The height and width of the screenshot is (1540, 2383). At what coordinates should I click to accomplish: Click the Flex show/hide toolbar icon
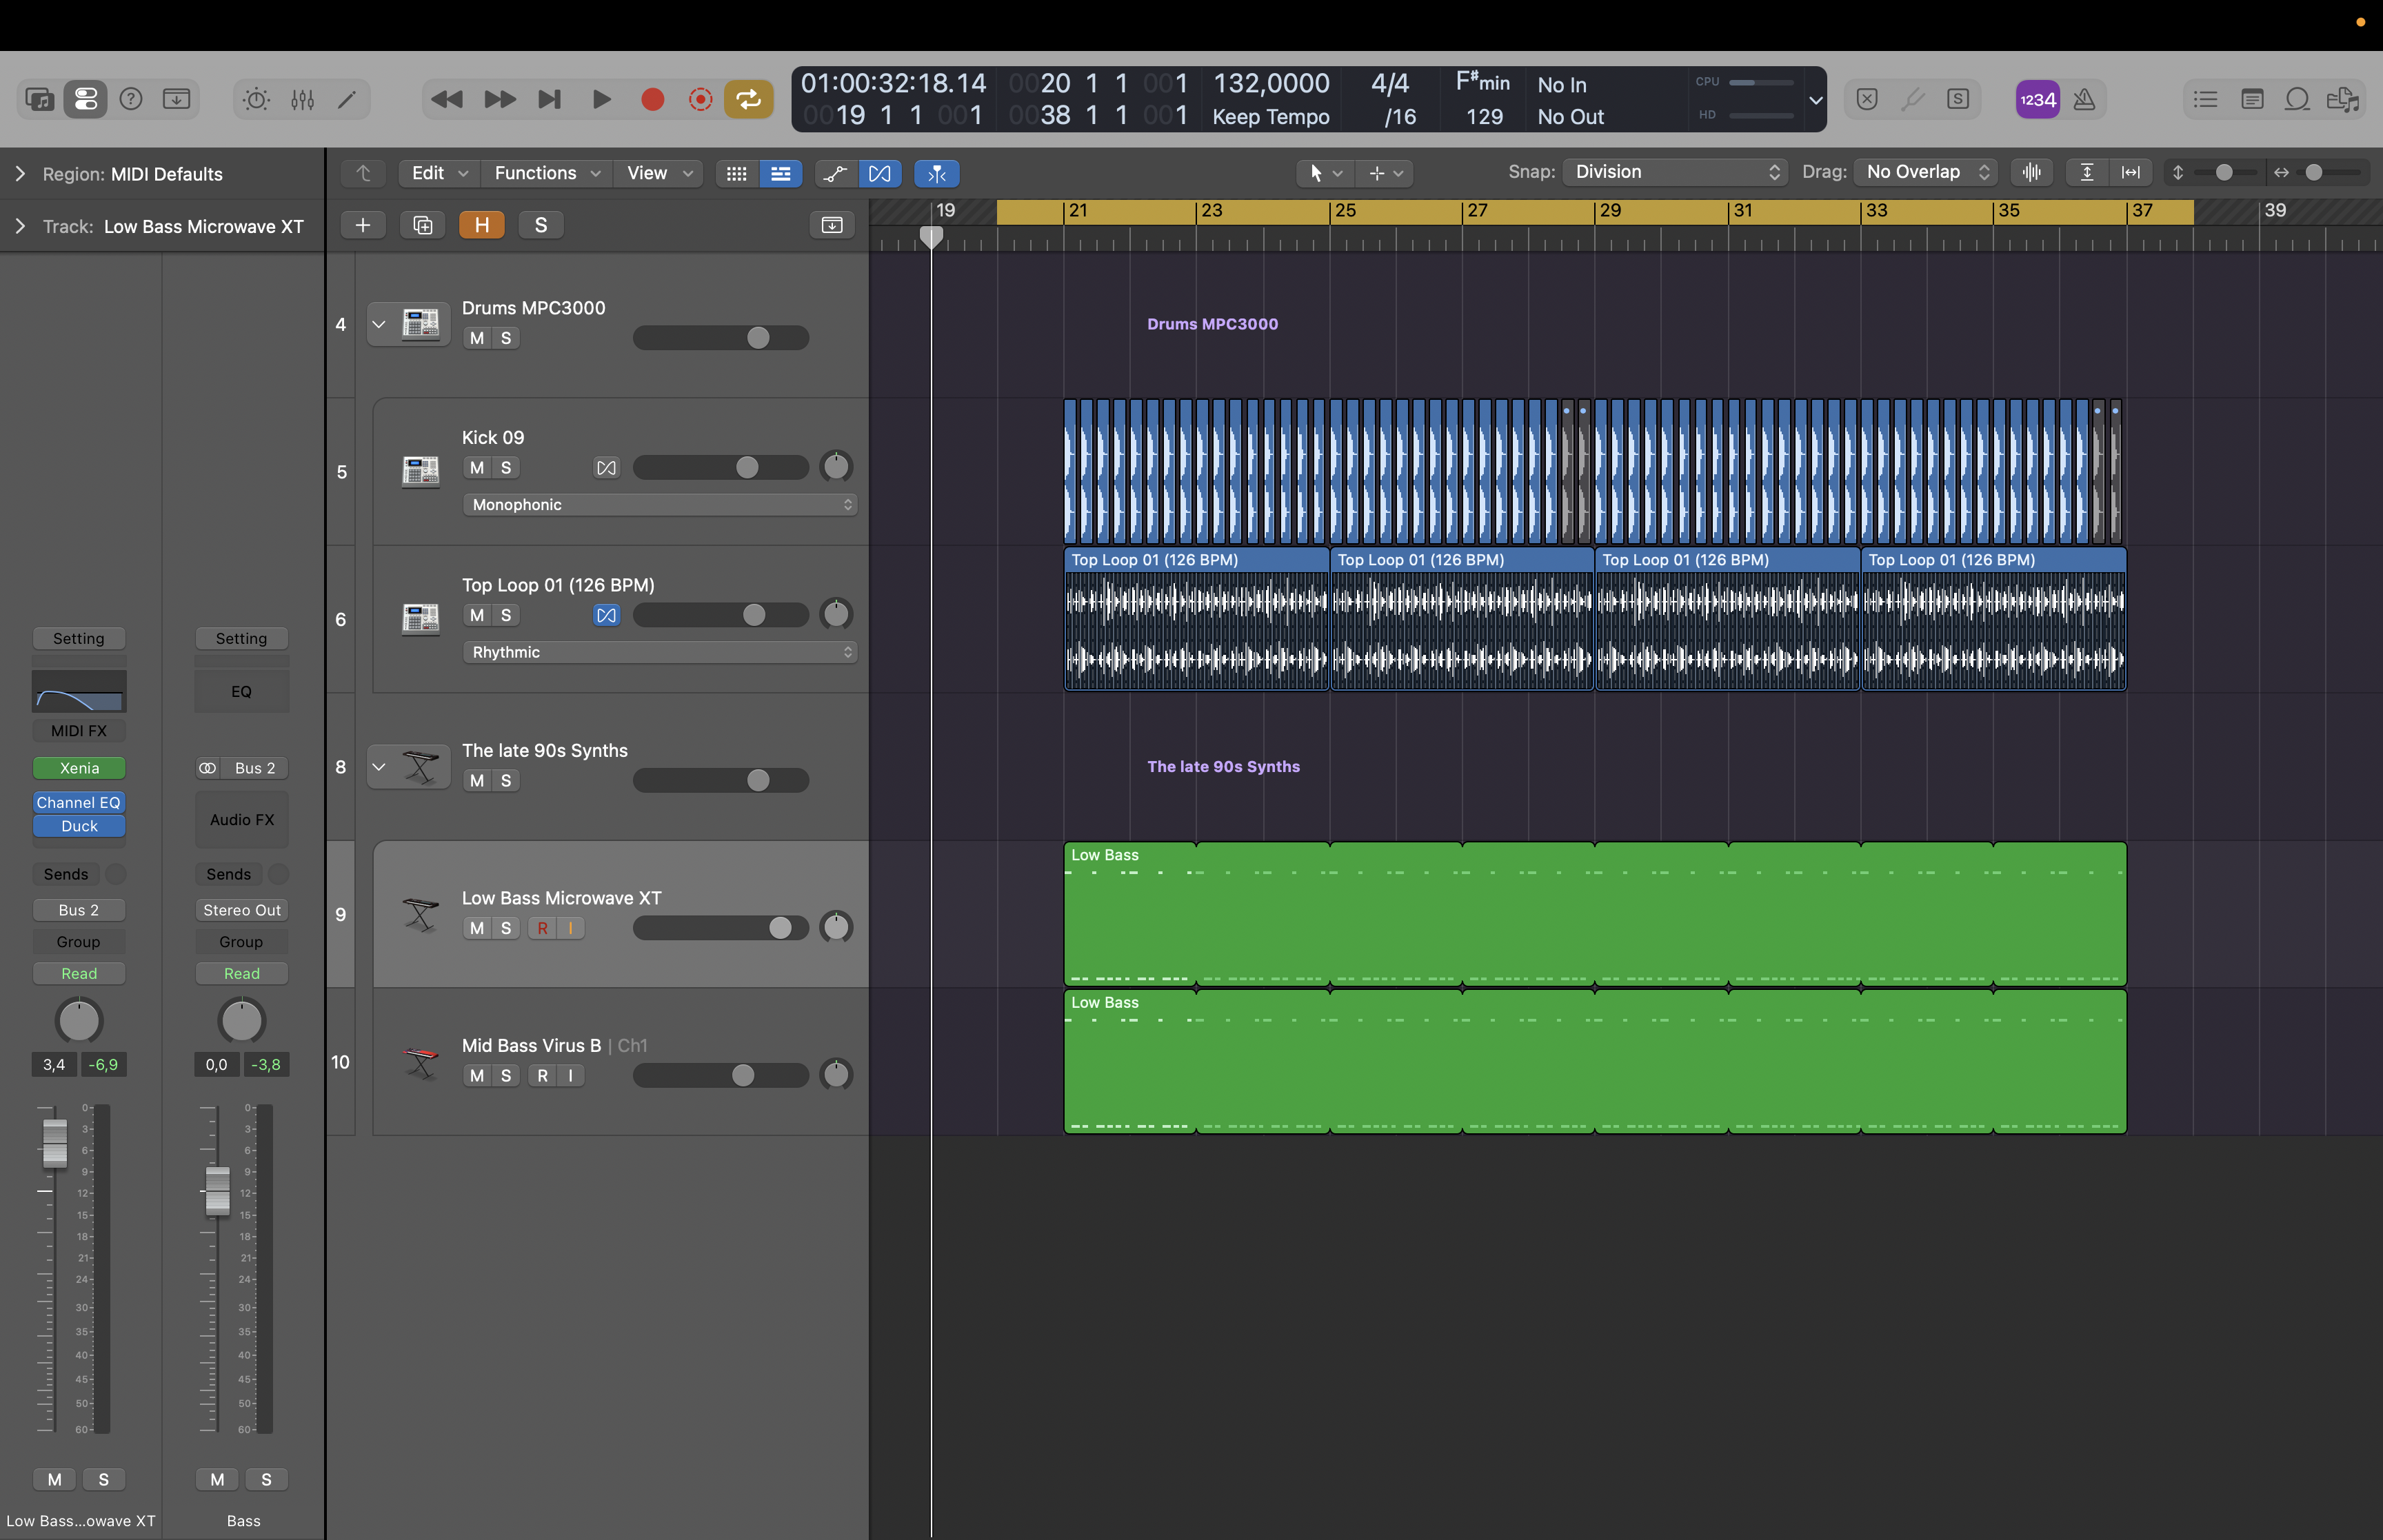click(x=879, y=173)
